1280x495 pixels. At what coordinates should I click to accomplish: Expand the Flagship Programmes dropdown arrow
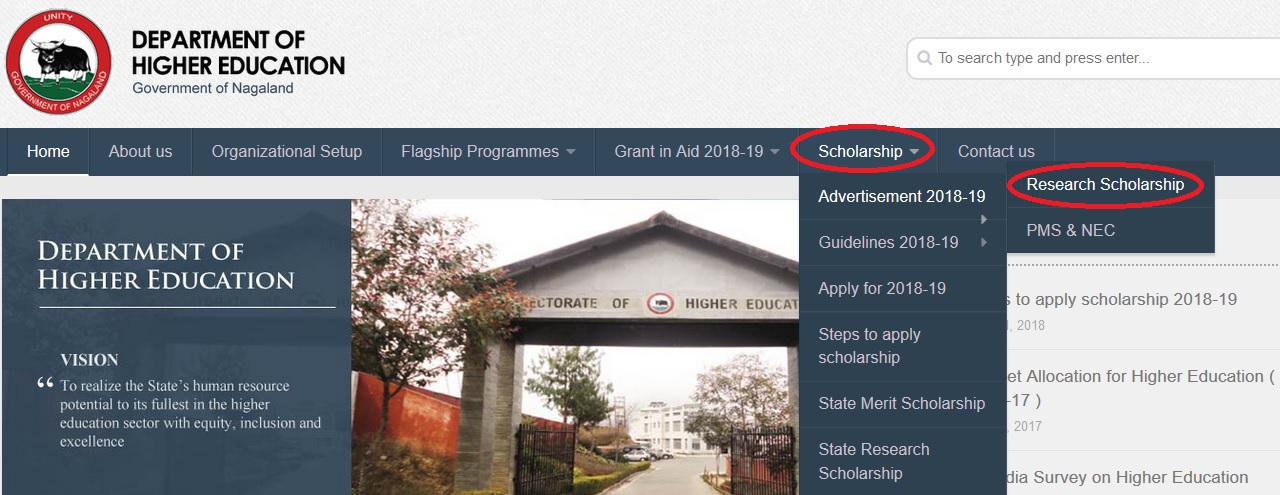pos(571,152)
